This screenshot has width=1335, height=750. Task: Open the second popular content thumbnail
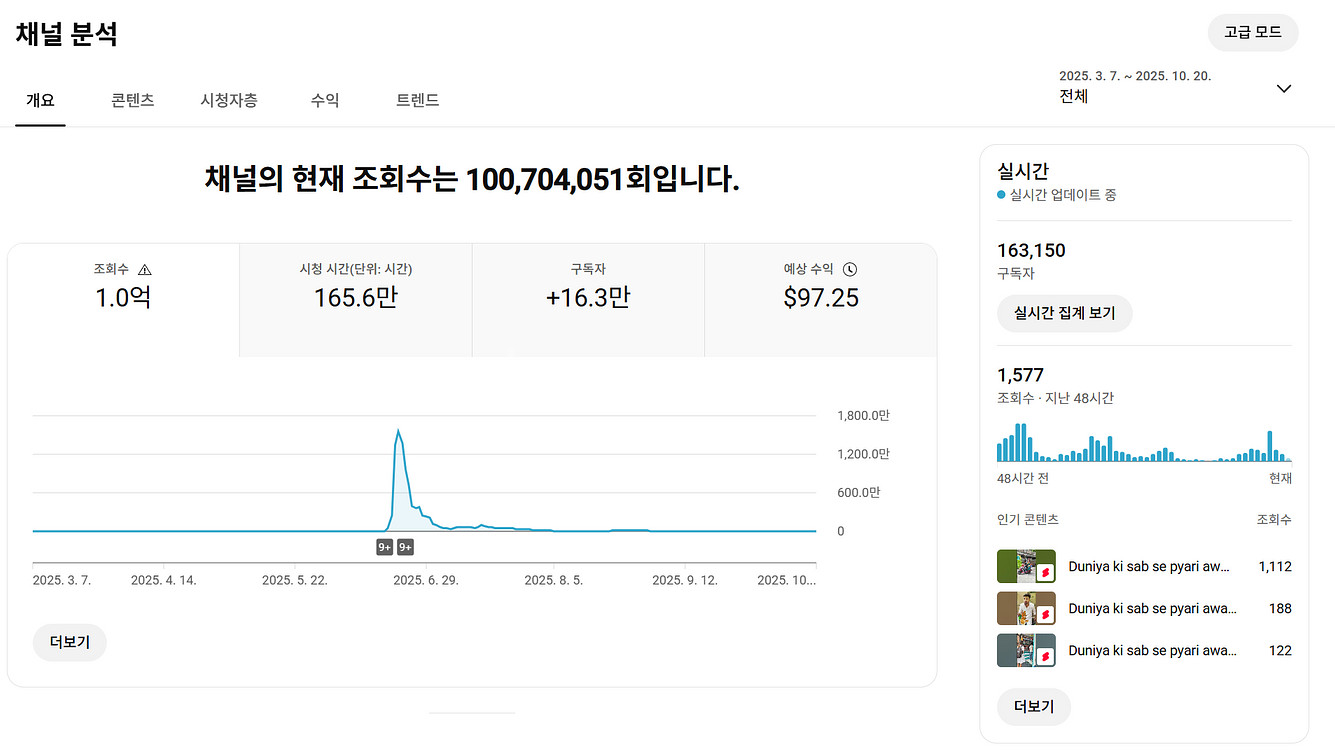point(1026,609)
